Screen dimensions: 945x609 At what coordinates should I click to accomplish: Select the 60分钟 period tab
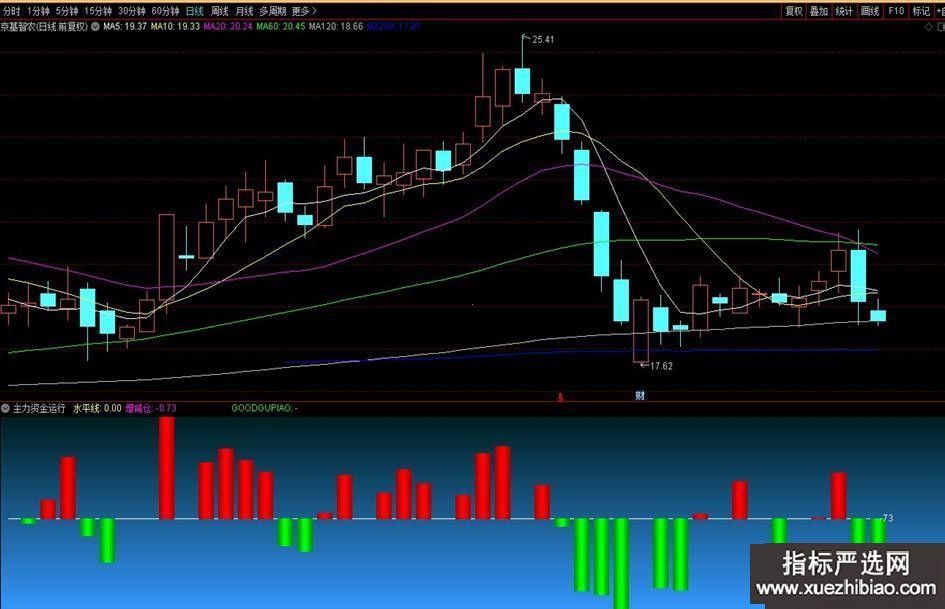[x=165, y=11]
